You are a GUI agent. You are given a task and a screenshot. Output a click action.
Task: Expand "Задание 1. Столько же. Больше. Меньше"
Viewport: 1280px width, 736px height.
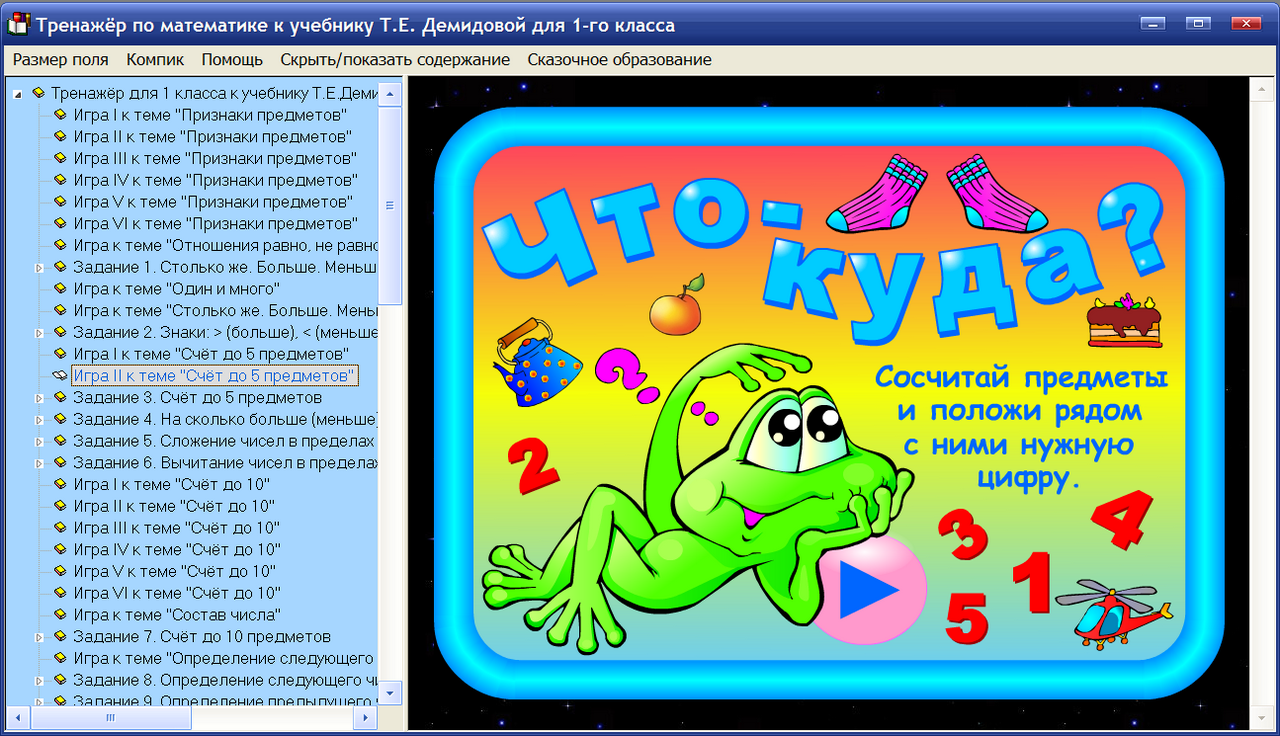(39, 267)
